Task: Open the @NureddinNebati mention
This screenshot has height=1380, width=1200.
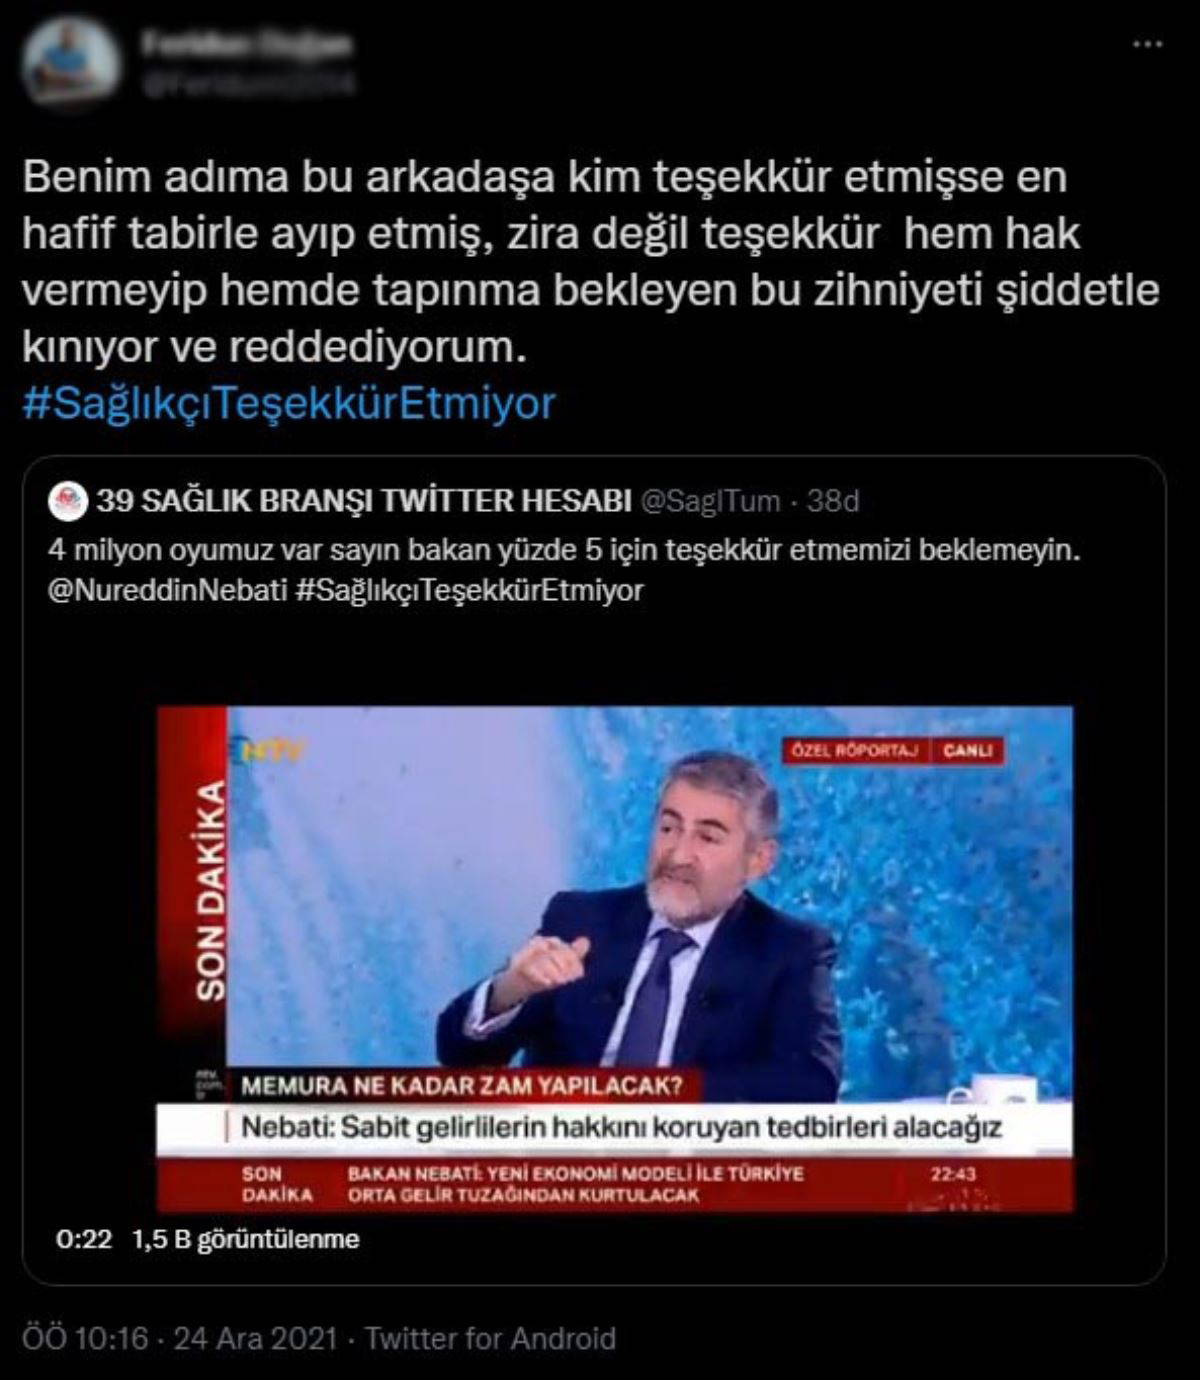Action: [x=167, y=591]
